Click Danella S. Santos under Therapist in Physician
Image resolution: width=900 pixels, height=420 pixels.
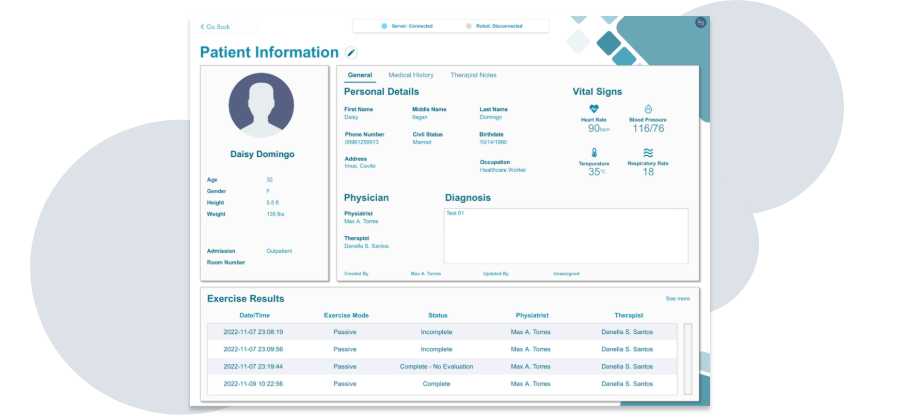tap(366, 246)
